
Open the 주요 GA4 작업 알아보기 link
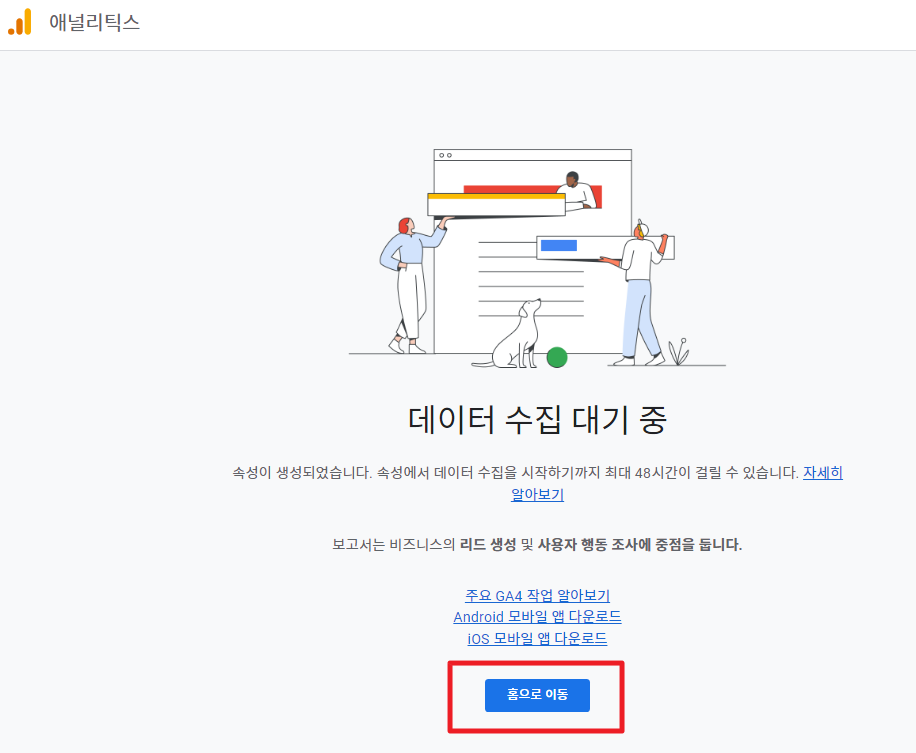[537, 595]
